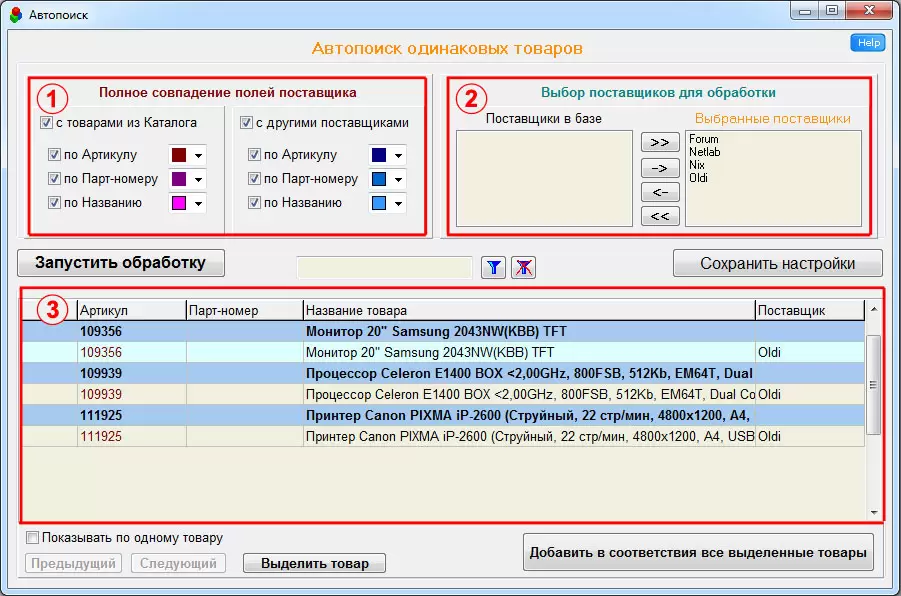The height and width of the screenshot is (596, 901).
Task: Click the magenta catalog 'по Названию' color swatch
Action: 178,204
